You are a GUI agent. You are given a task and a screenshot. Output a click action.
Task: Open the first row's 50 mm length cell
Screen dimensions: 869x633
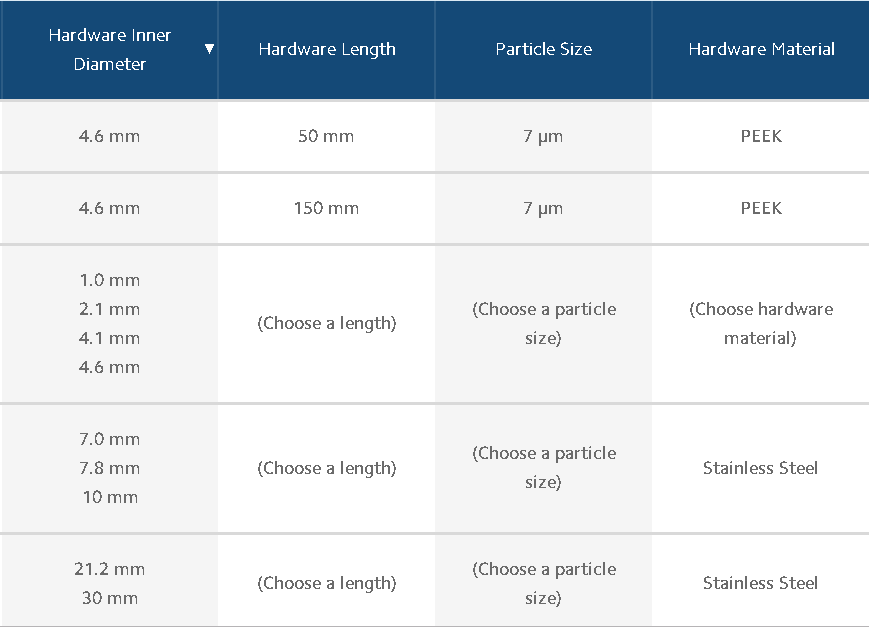(x=326, y=136)
